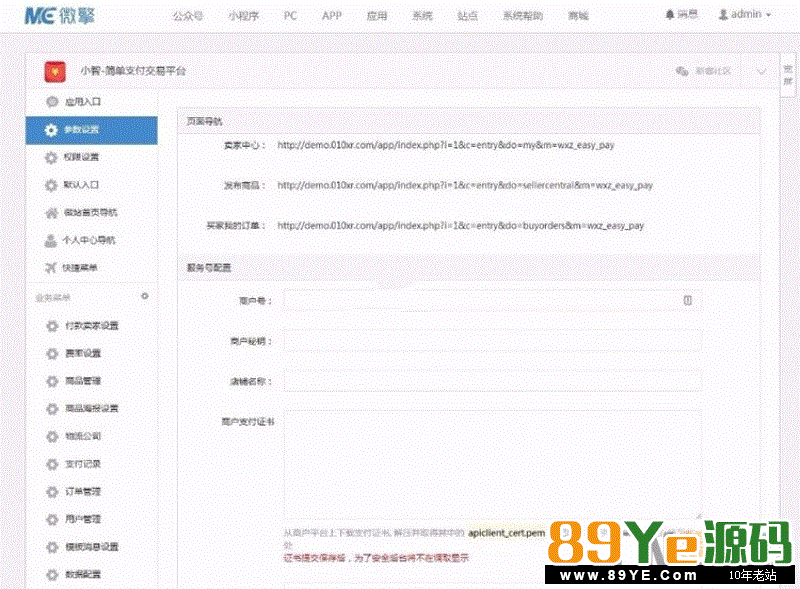Click the icon inside 商户号 field

[688, 300]
